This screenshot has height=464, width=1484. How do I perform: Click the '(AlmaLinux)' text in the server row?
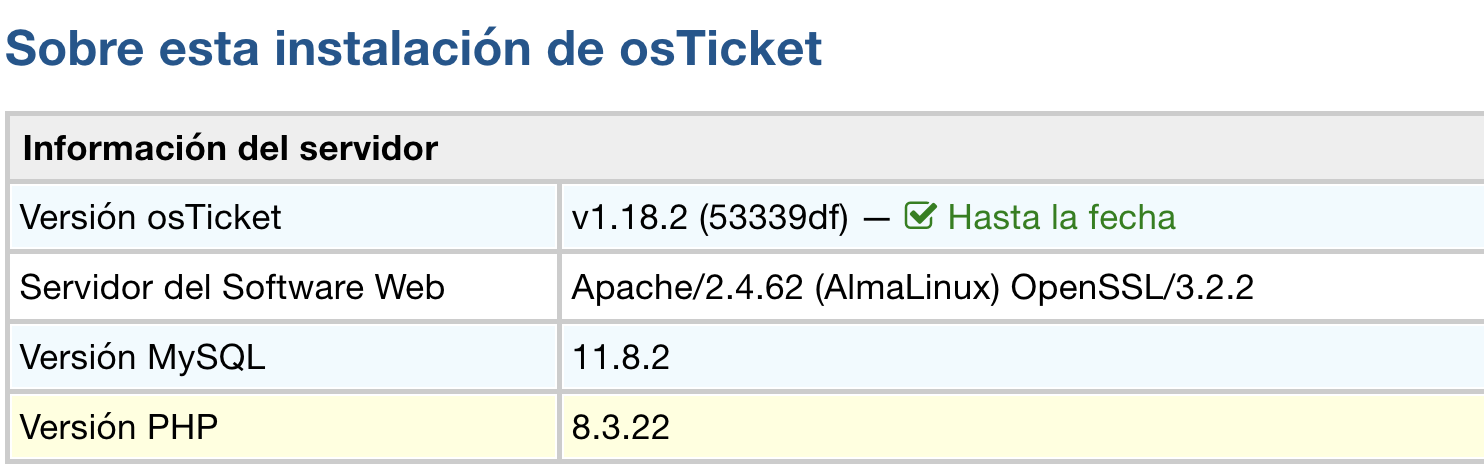[x=907, y=288]
